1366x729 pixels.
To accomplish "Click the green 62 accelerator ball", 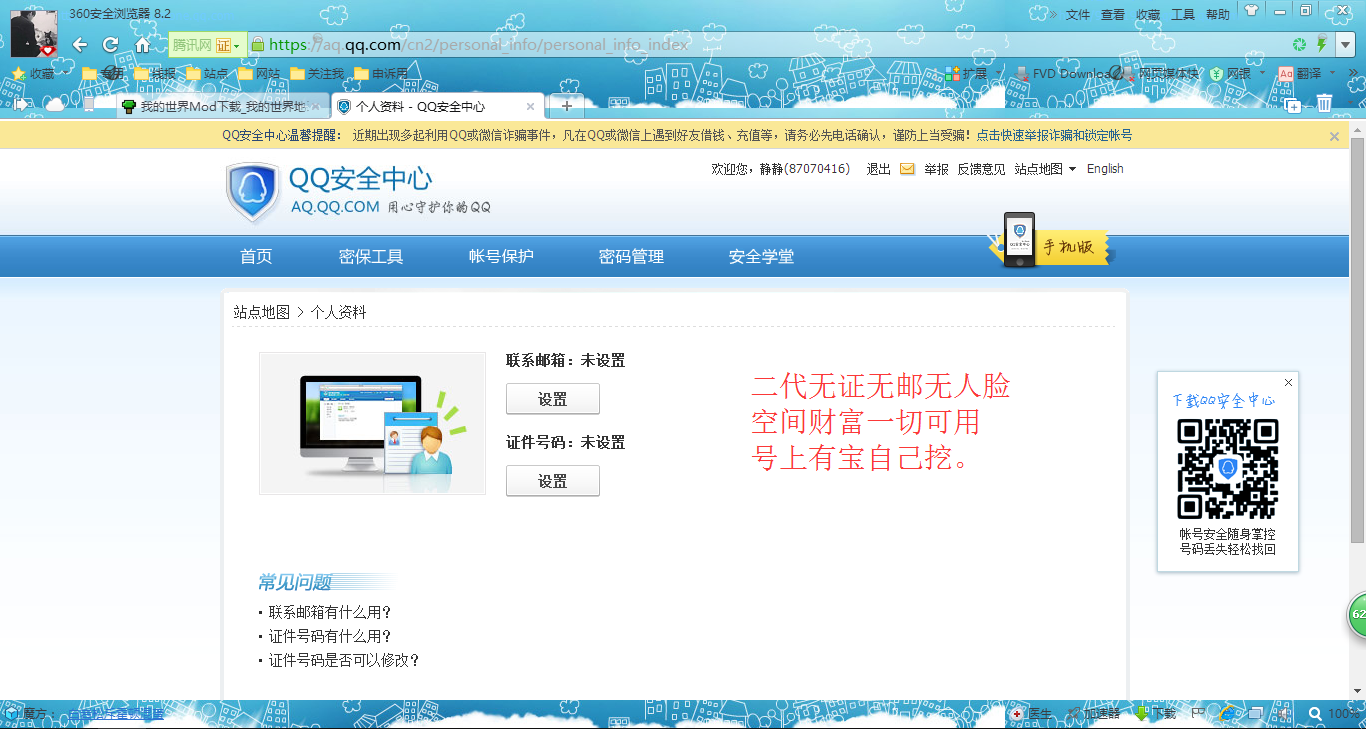I will click(1356, 613).
